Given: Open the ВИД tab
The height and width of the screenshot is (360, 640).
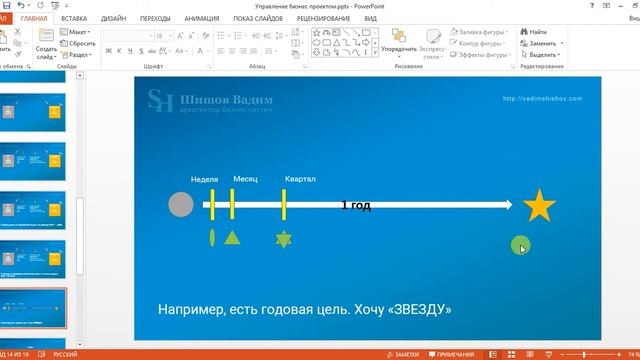Looking at the screenshot, I should point(371,18).
